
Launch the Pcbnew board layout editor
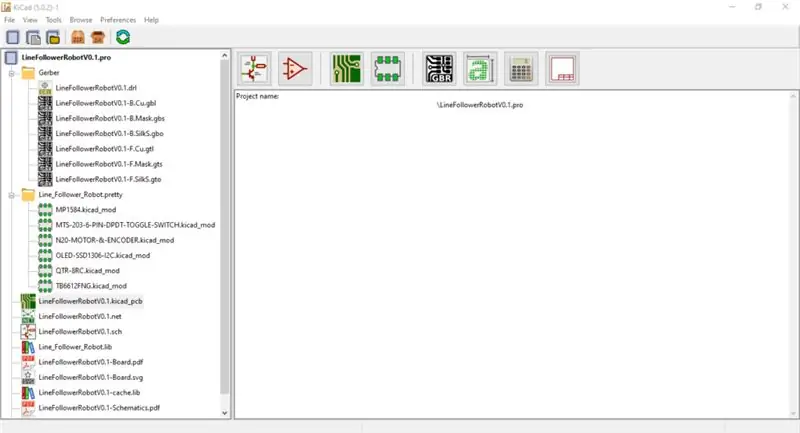point(347,69)
